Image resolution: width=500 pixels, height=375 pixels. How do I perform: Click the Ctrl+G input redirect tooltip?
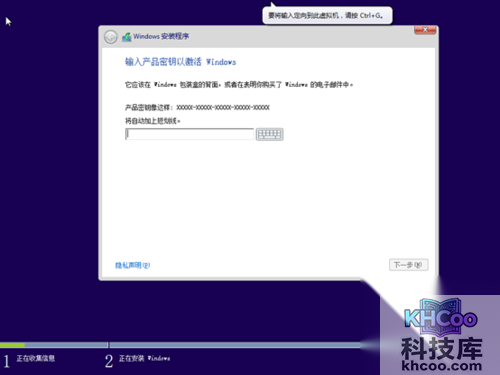[327, 15]
